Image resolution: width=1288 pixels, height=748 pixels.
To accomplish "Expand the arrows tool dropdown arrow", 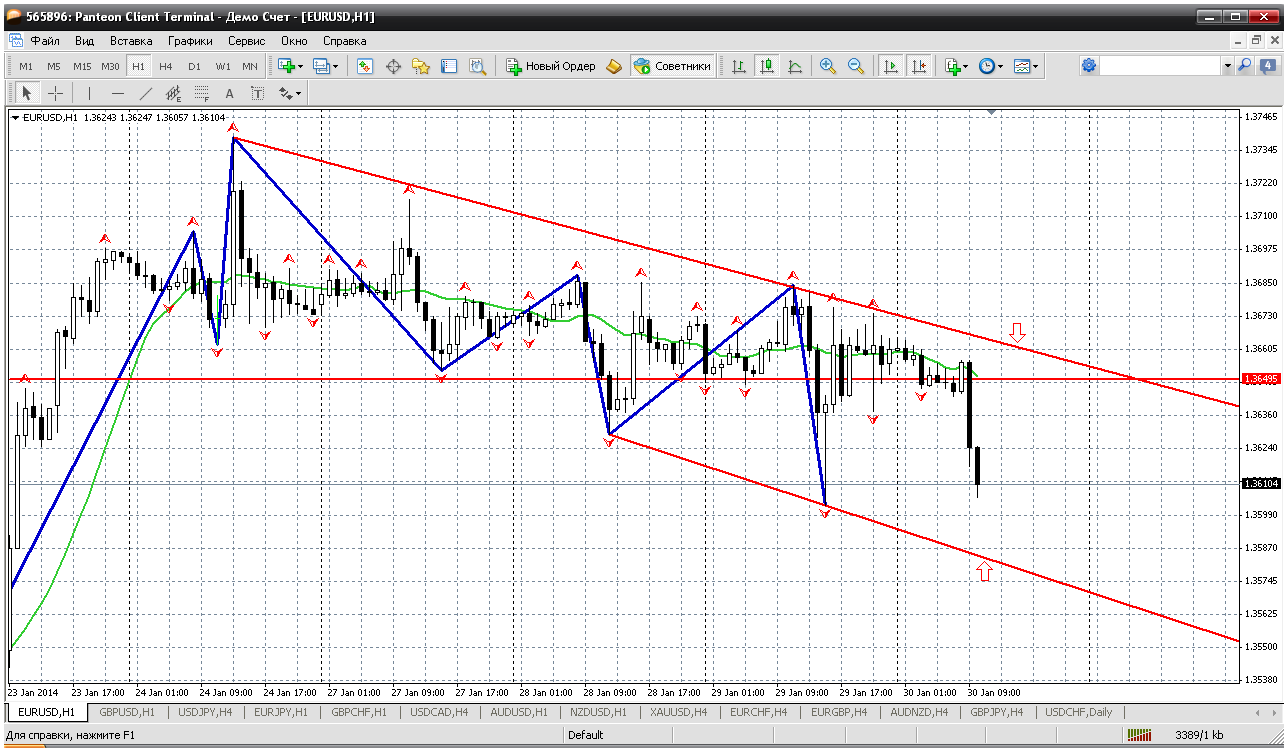I will 298,93.
